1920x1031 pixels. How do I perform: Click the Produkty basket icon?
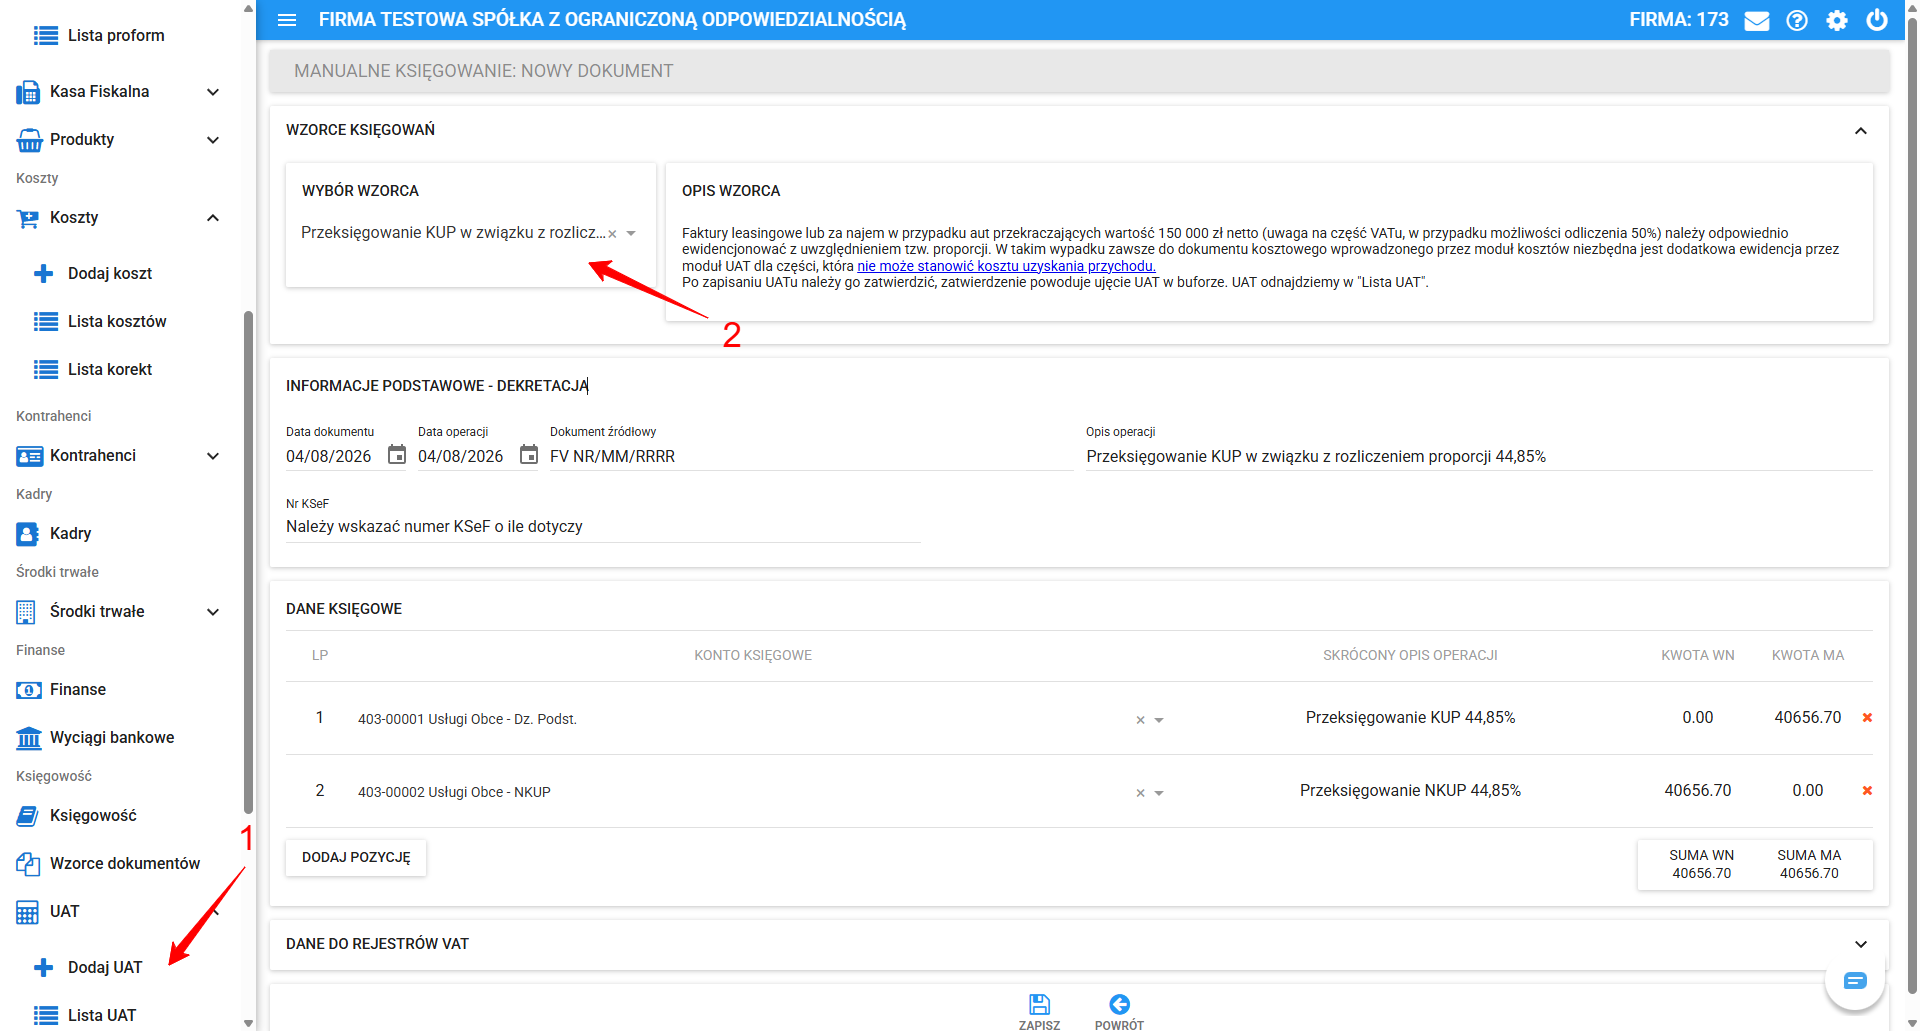(29, 140)
